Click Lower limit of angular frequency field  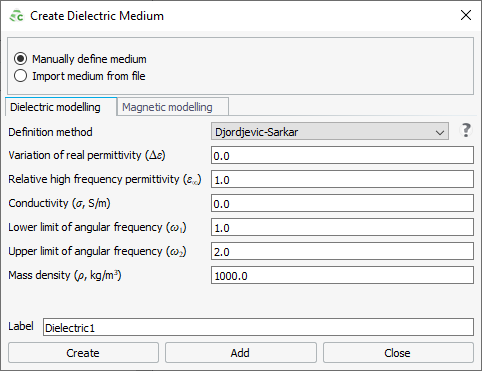tap(342, 227)
